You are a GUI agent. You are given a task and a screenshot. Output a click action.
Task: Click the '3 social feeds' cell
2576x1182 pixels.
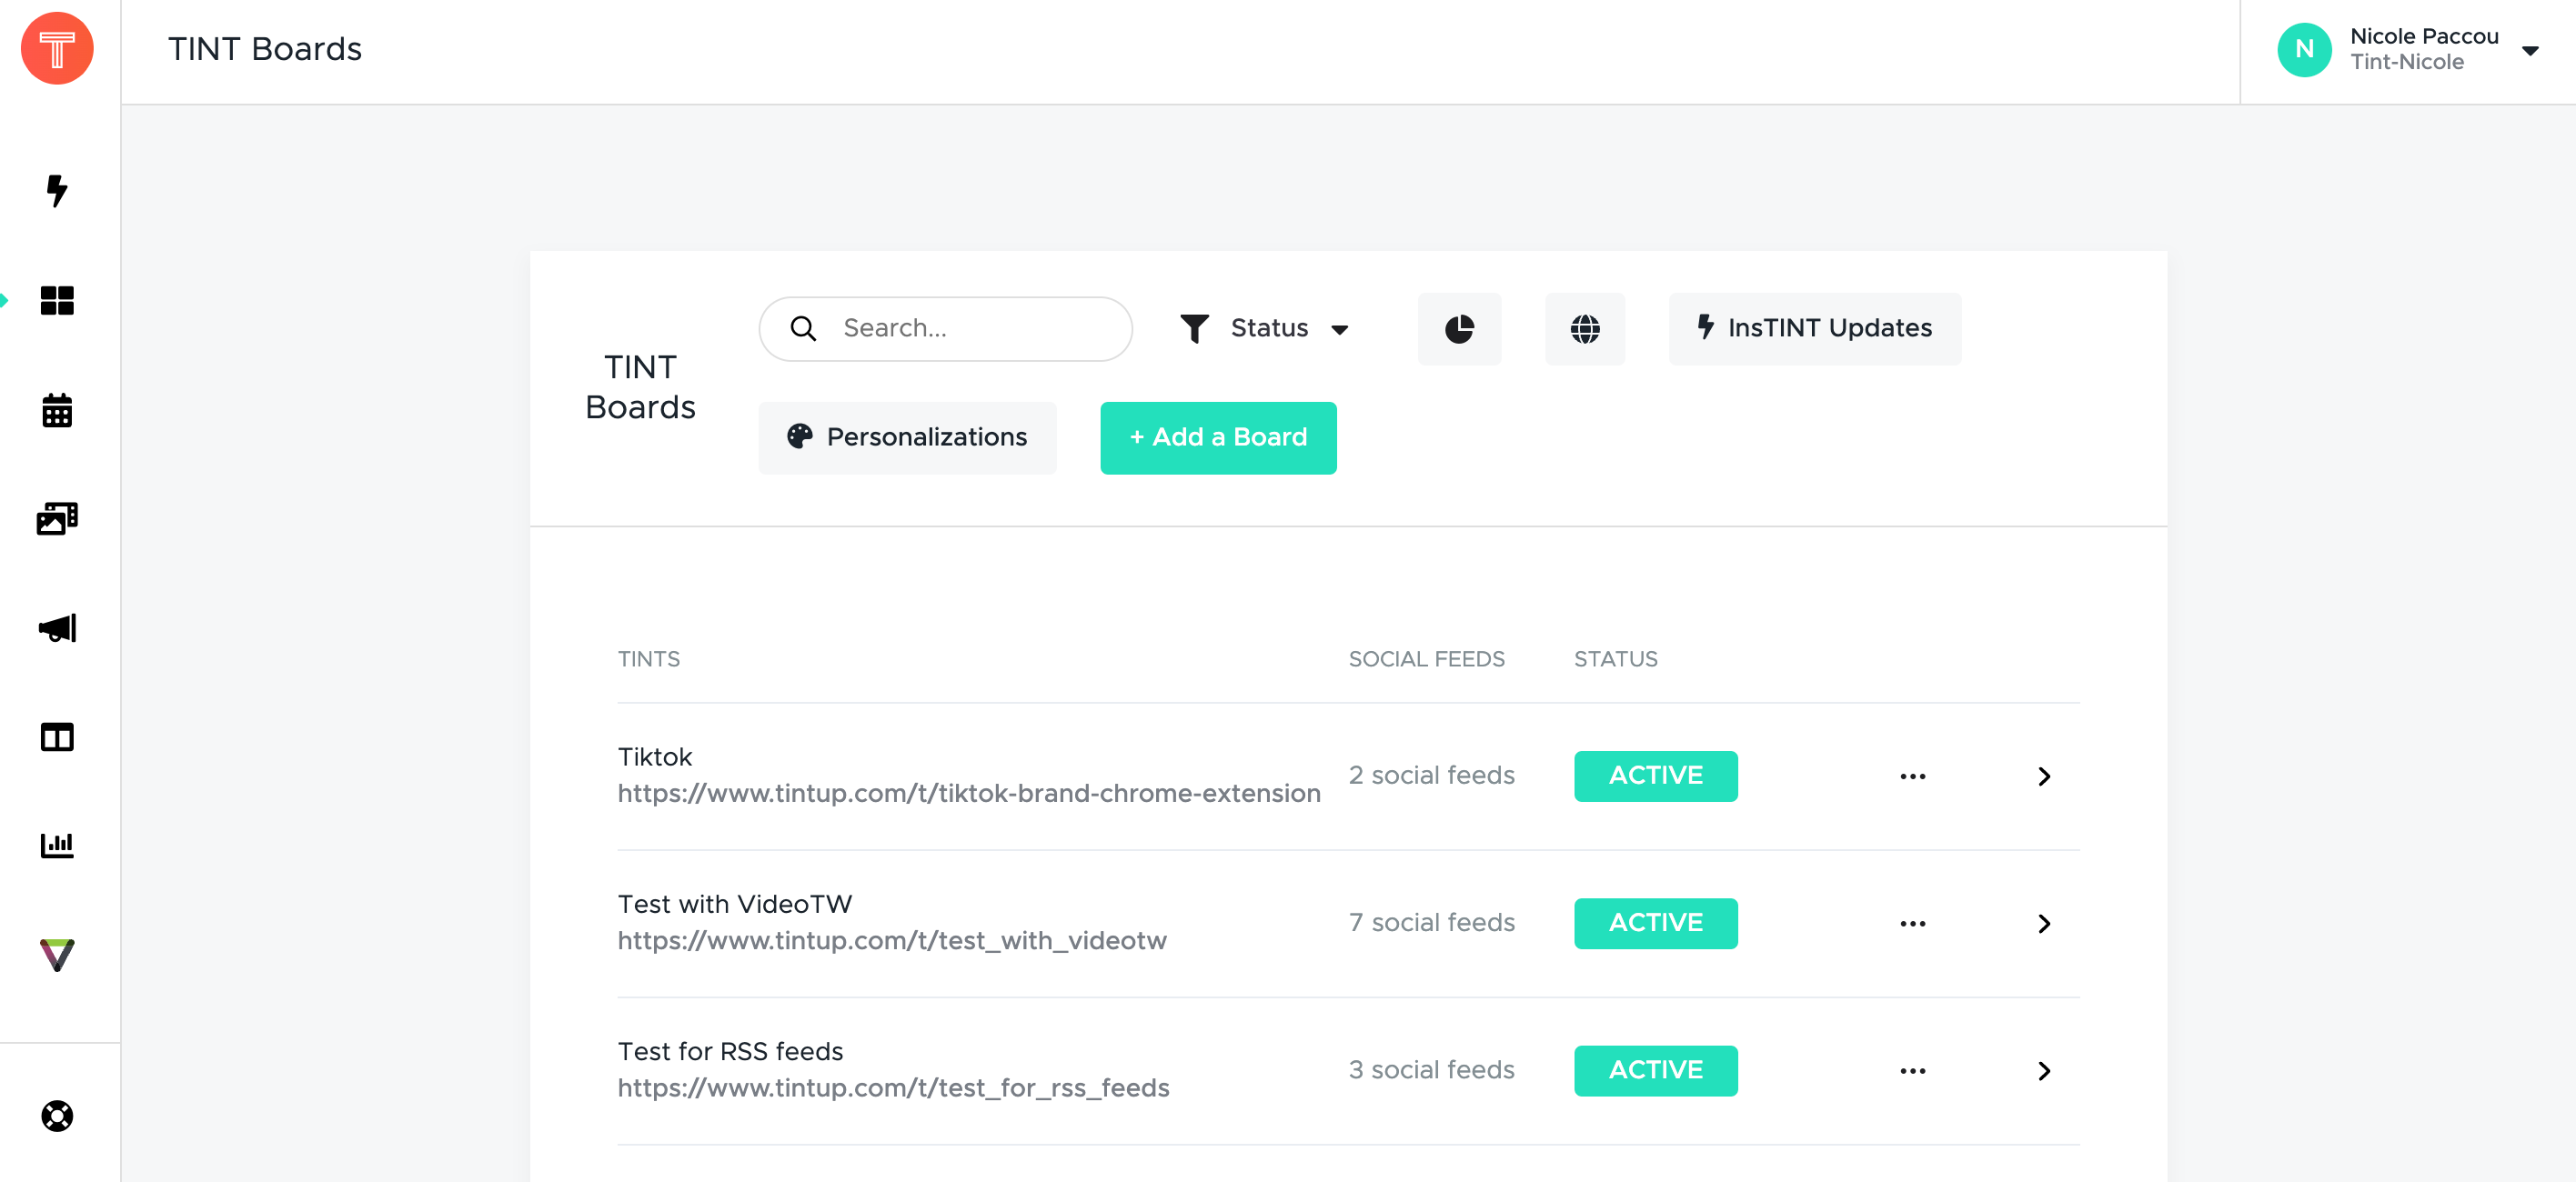click(x=1431, y=1069)
